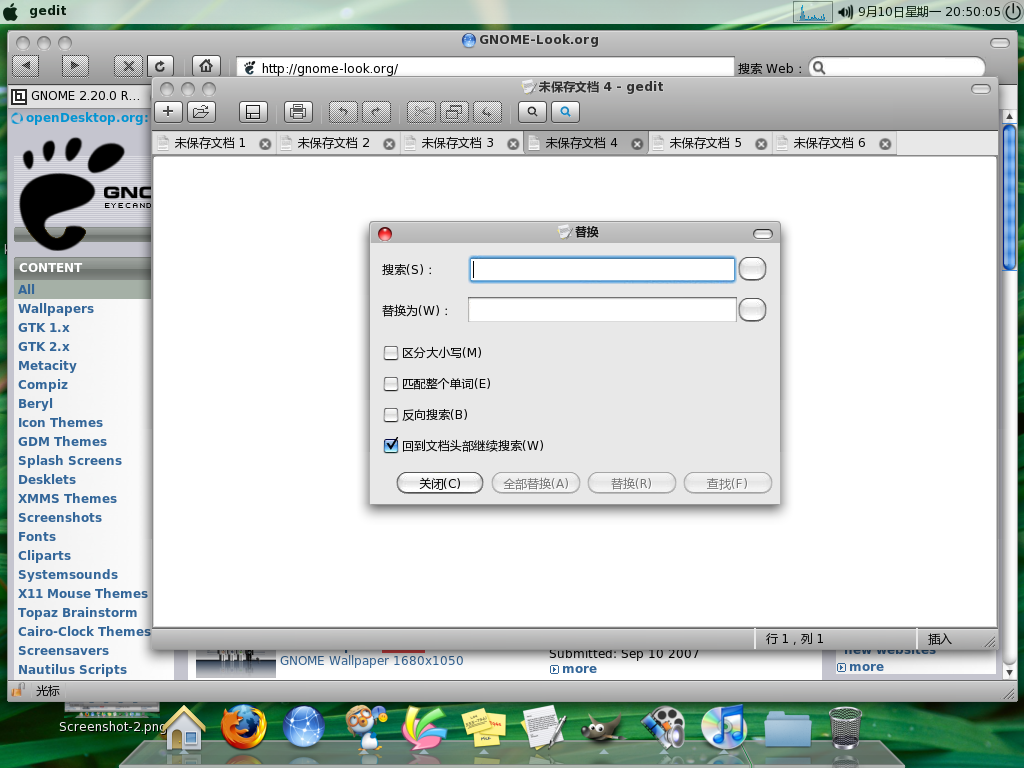Screen dimensions: 1024x768
Task: Open the Trash in the dock
Action: [846, 728]
